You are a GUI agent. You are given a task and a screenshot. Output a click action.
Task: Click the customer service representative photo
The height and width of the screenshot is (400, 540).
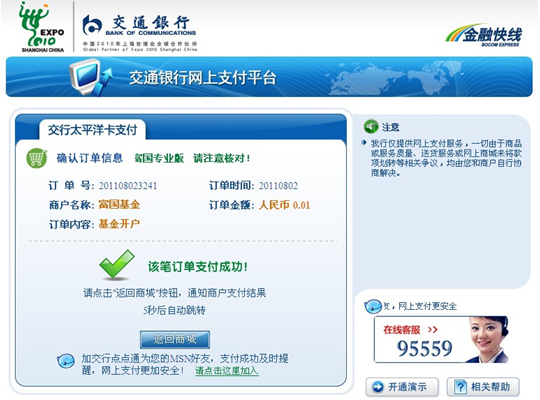click(487, 339)
